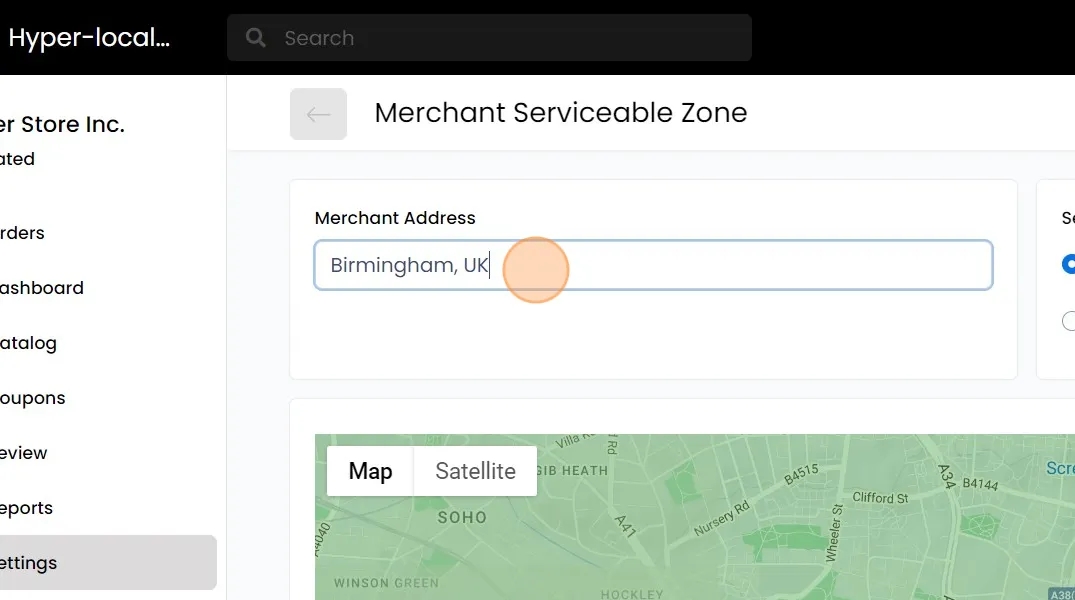Click Clifford St label on map
The image size is (1075, 600).
tap(880, 498)
